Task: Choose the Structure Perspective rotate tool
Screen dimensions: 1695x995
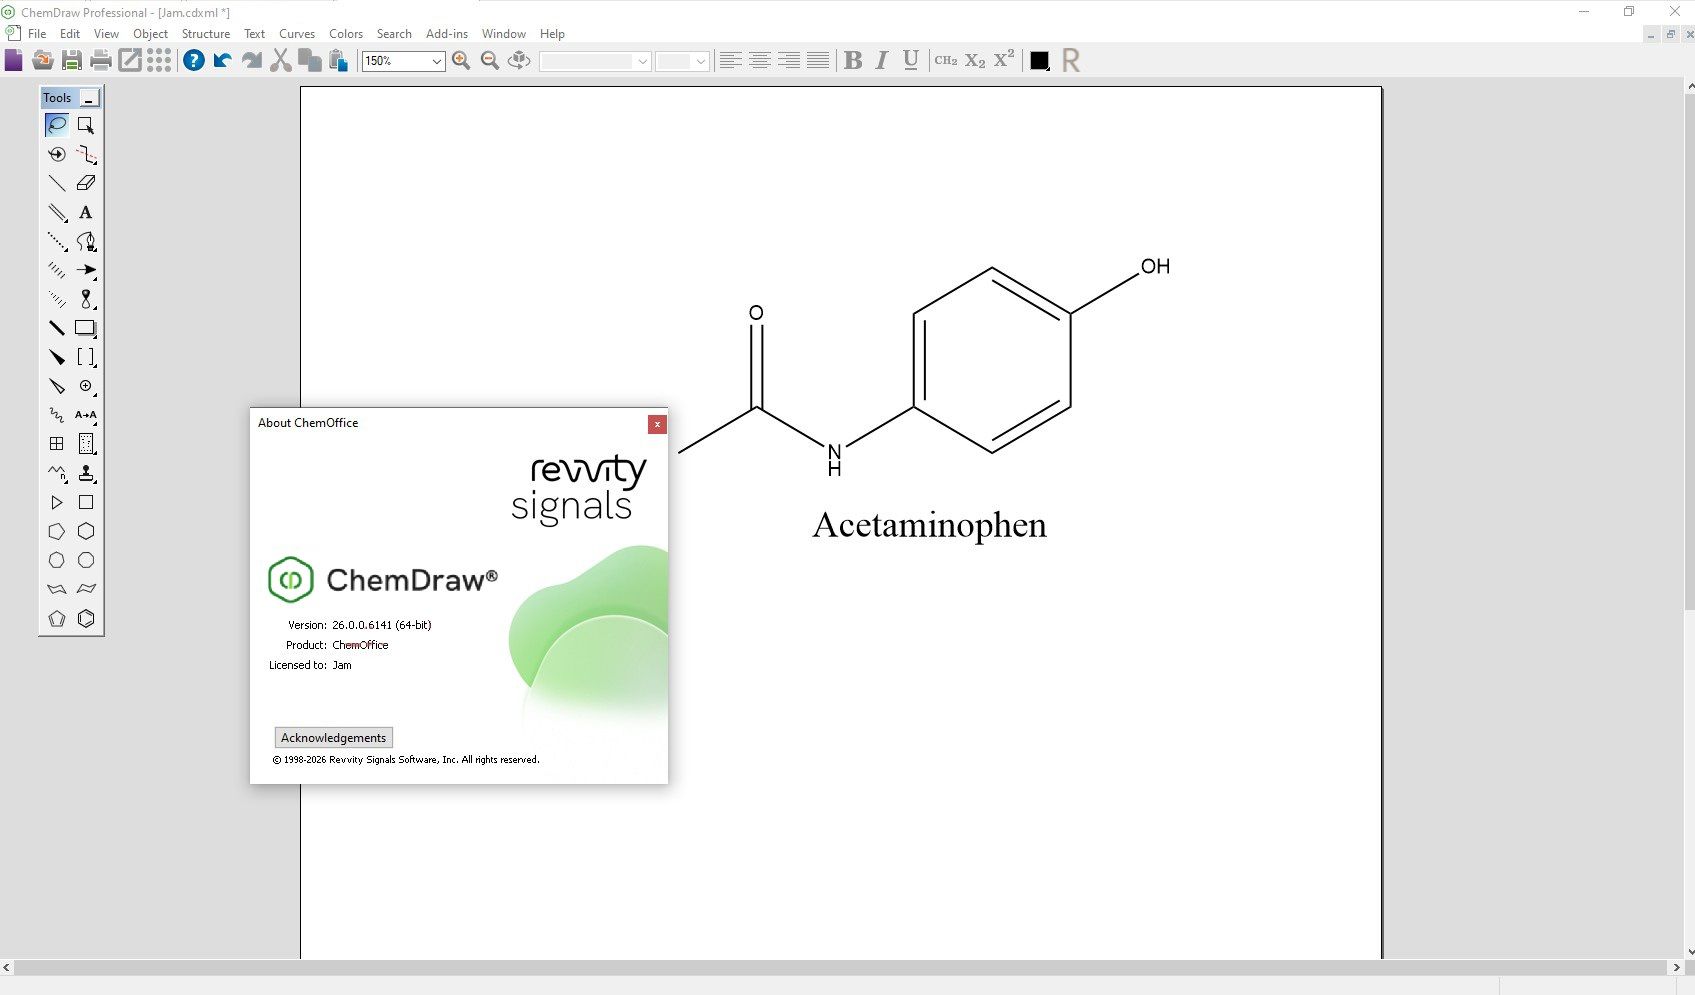Action: (57, 154)
